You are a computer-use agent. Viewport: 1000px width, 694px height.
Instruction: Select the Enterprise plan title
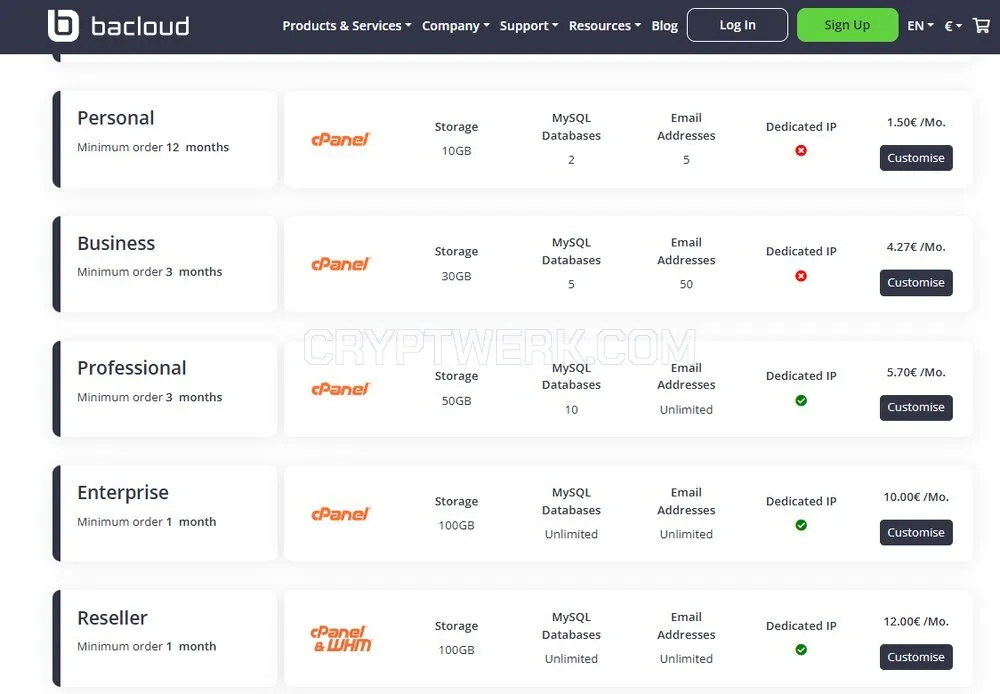(x=123, y=492)
